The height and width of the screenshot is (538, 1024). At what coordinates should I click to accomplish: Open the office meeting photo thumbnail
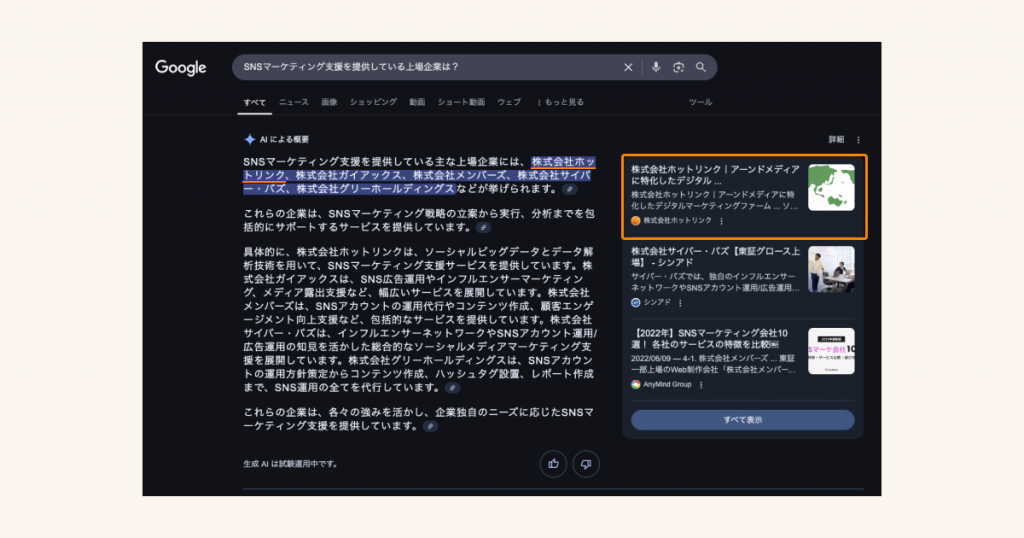pyautogui.click(x=831, y=269)
